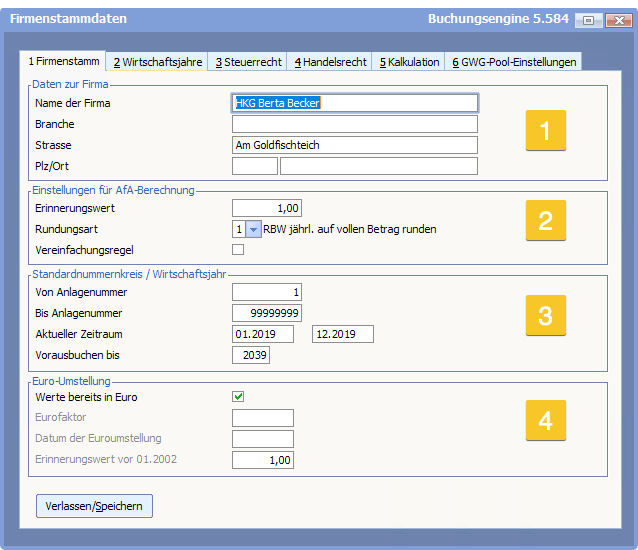Close the Firmenstammdaten window
The image size is (638, 550).
[x=617, y=19]
